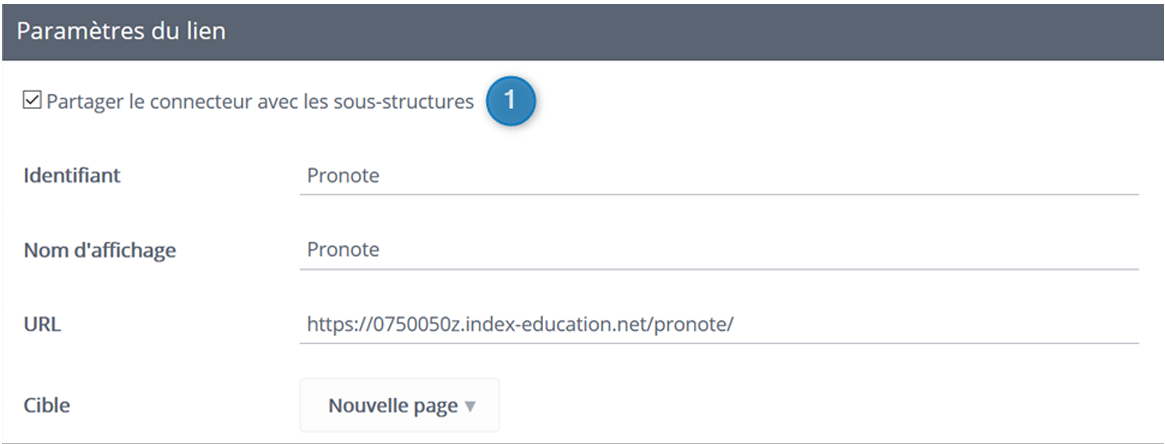This screenshot has width=1165, height=444.
Task: Click the "Paramètres du lien" header title
Action: [x=121, y=31]
